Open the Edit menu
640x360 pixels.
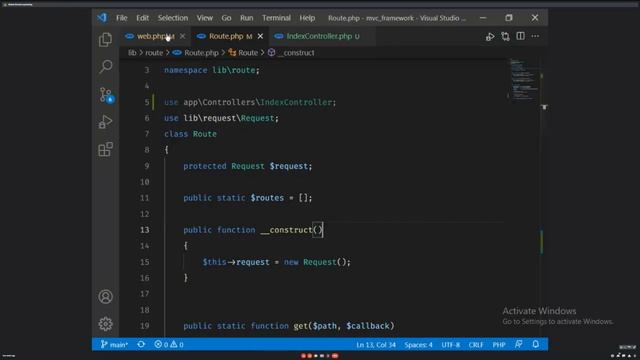coord(142,18)
